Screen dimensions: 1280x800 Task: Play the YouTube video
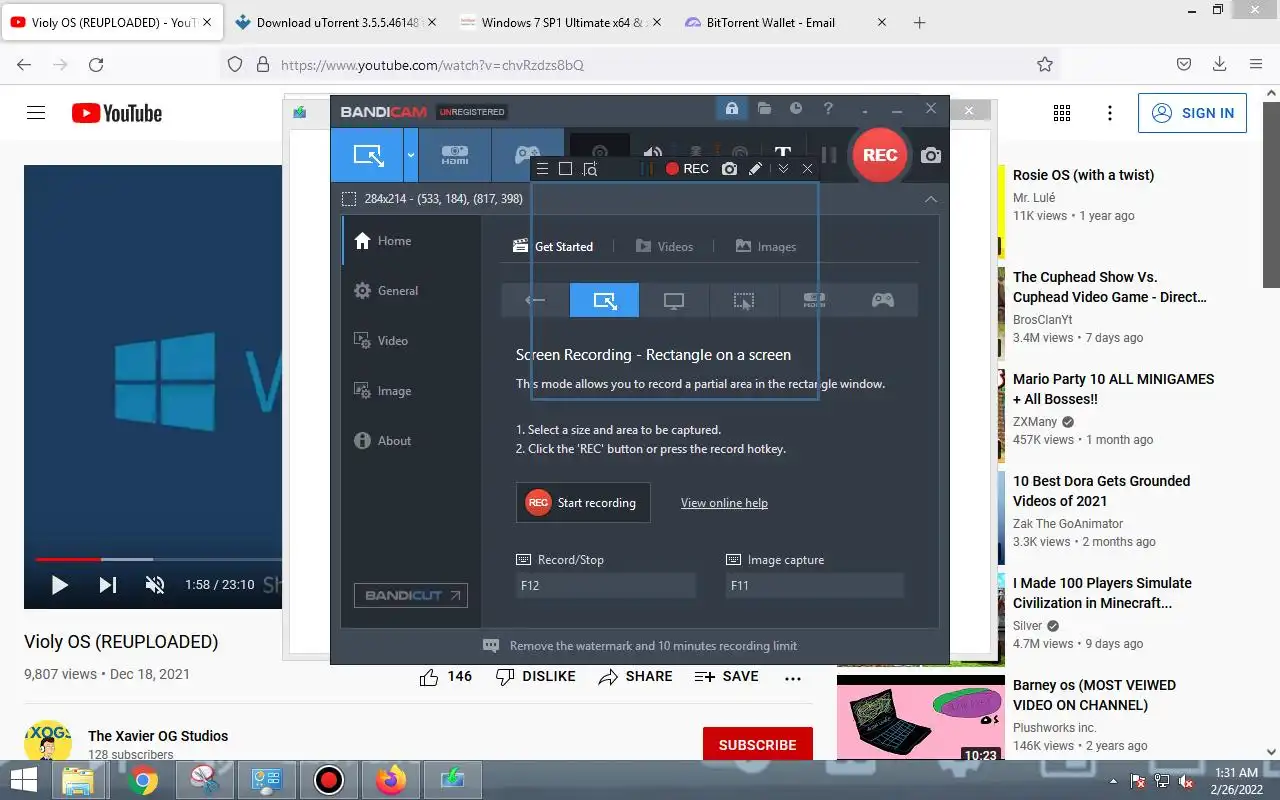tap(59, 585)
